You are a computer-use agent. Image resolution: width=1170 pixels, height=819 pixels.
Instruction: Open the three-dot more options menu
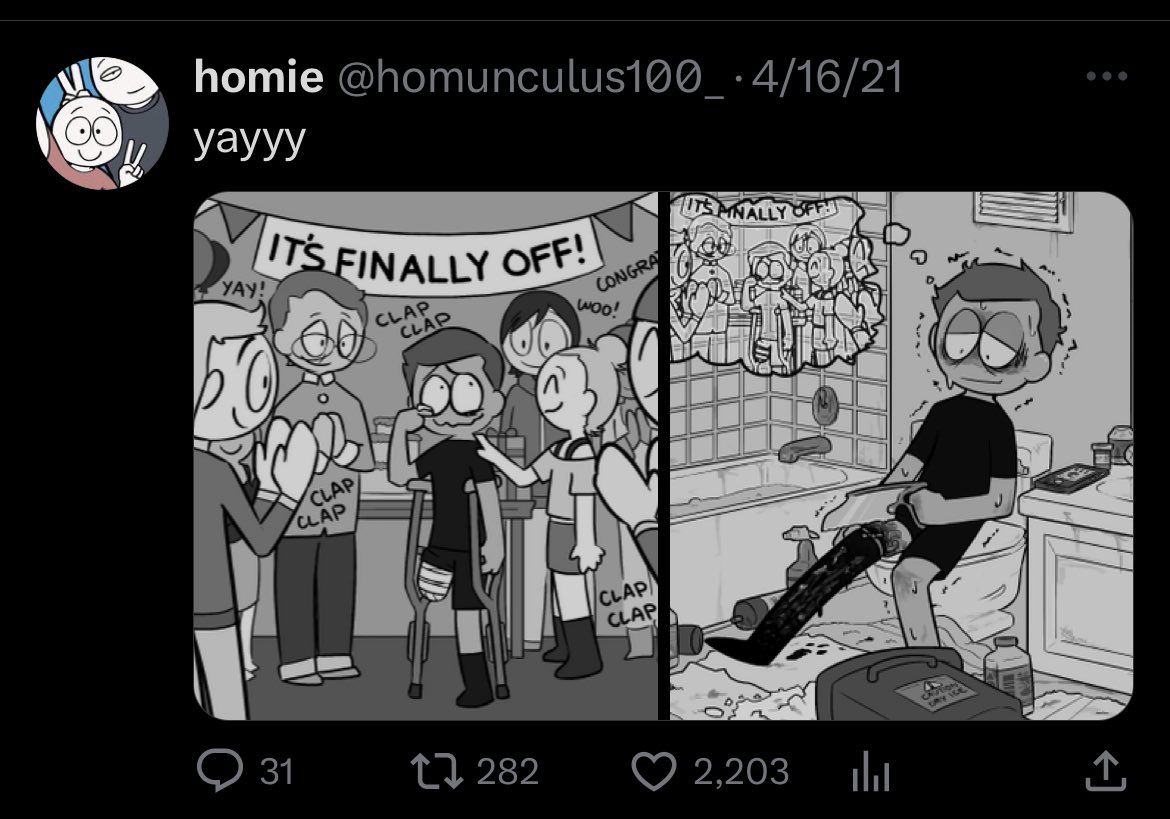[x=1107, y=76]
